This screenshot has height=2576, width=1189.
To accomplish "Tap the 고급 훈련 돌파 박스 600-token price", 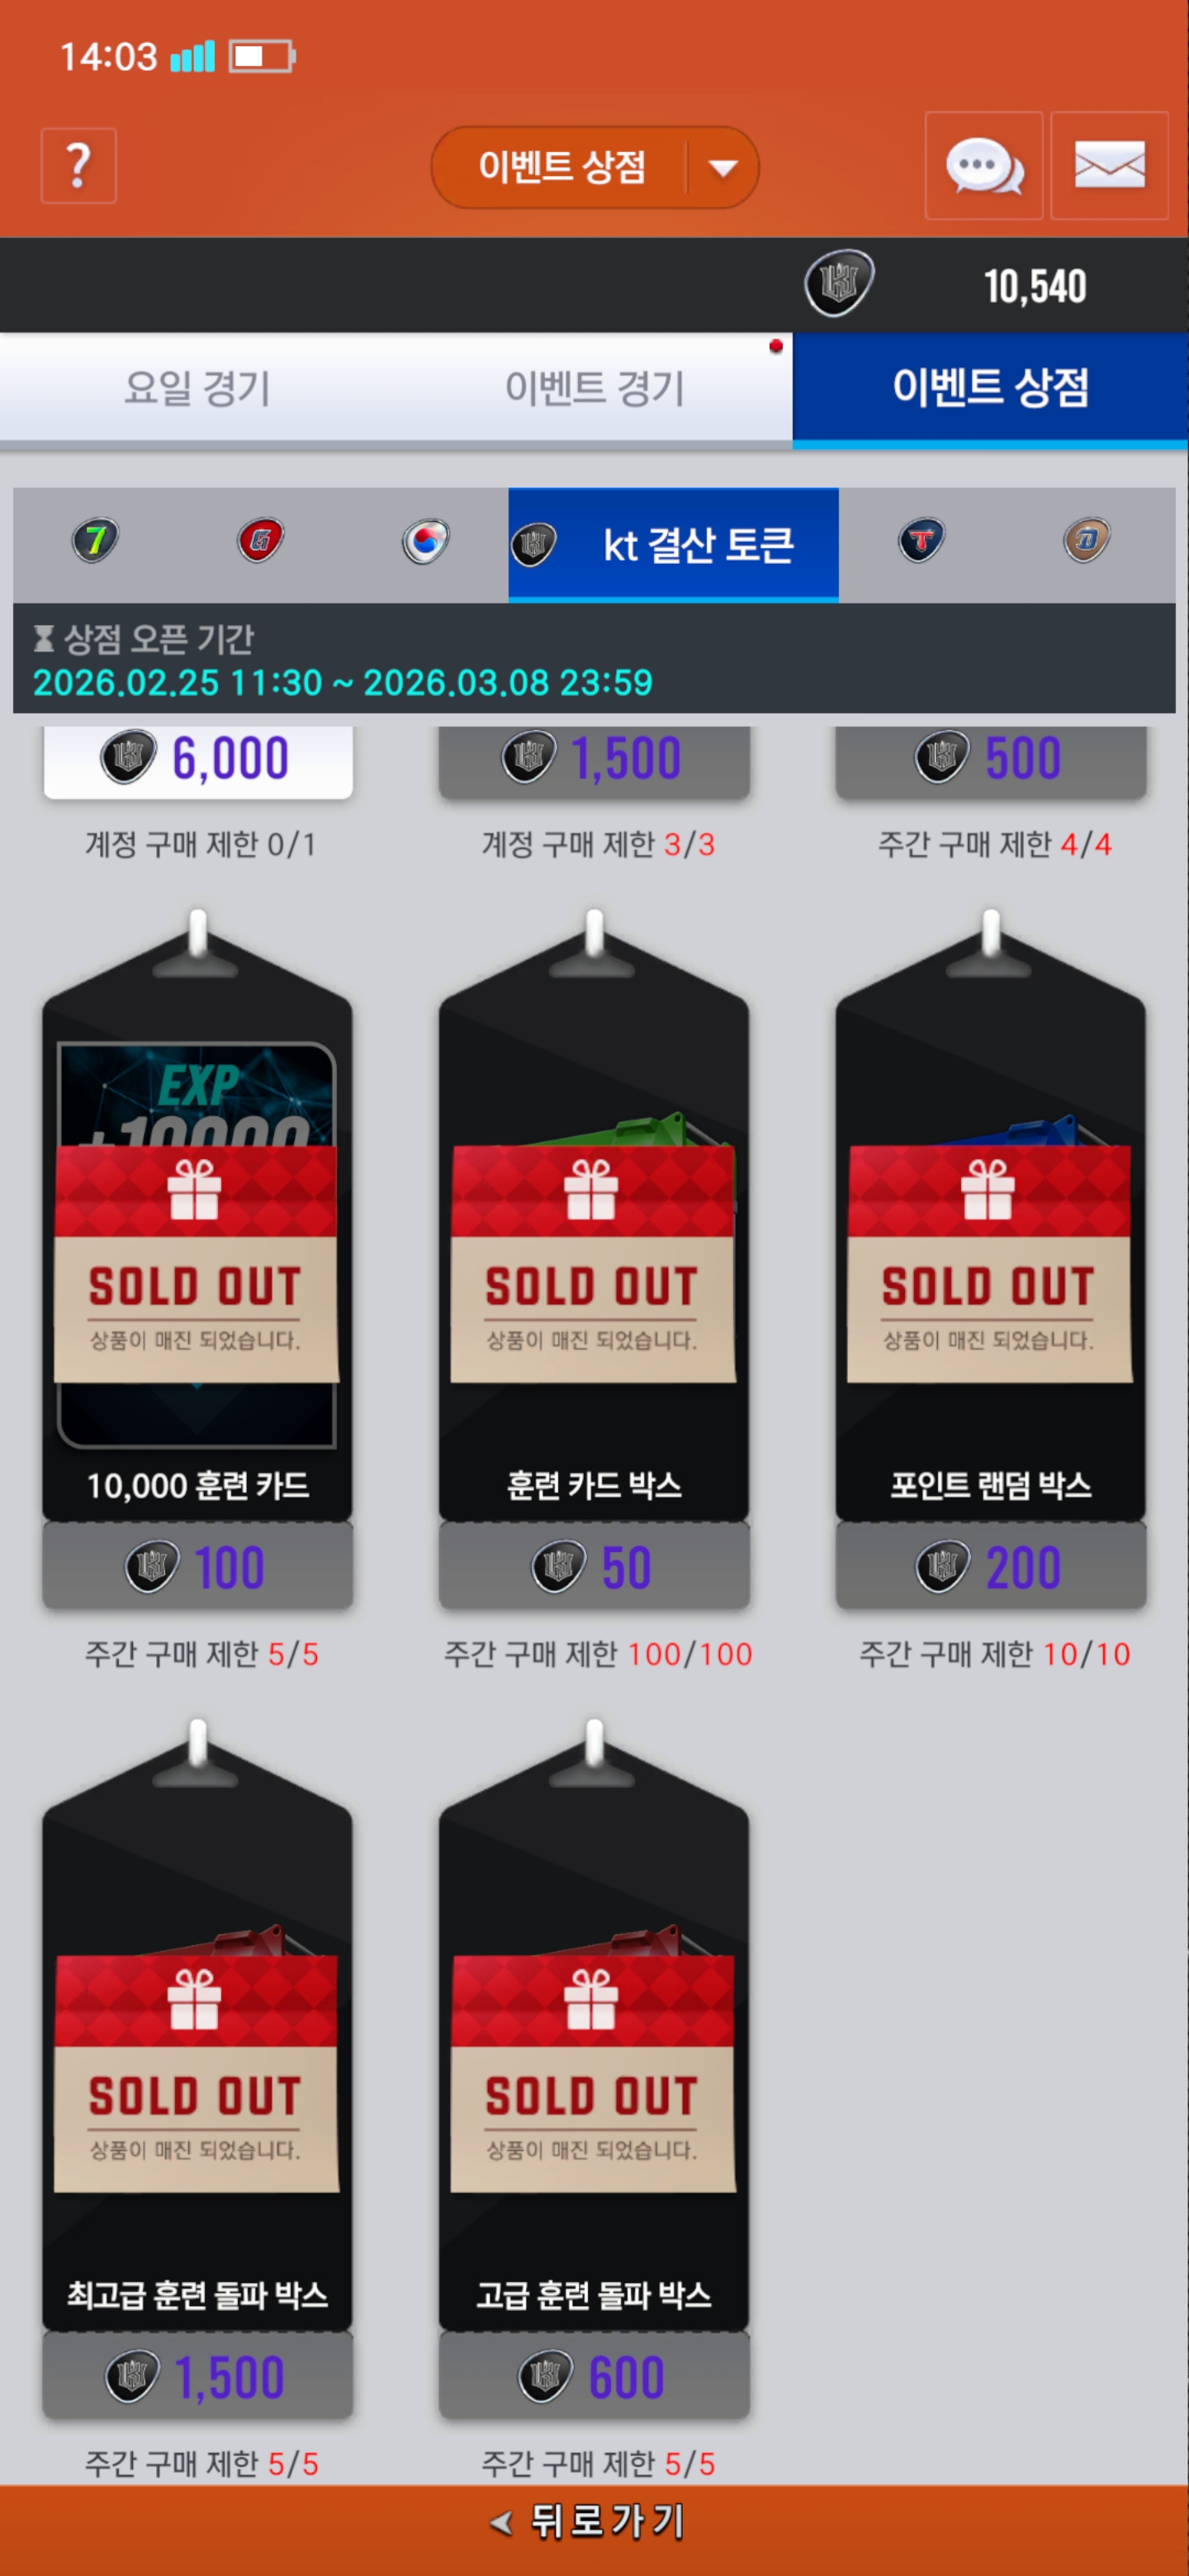I will (594, 2377).
